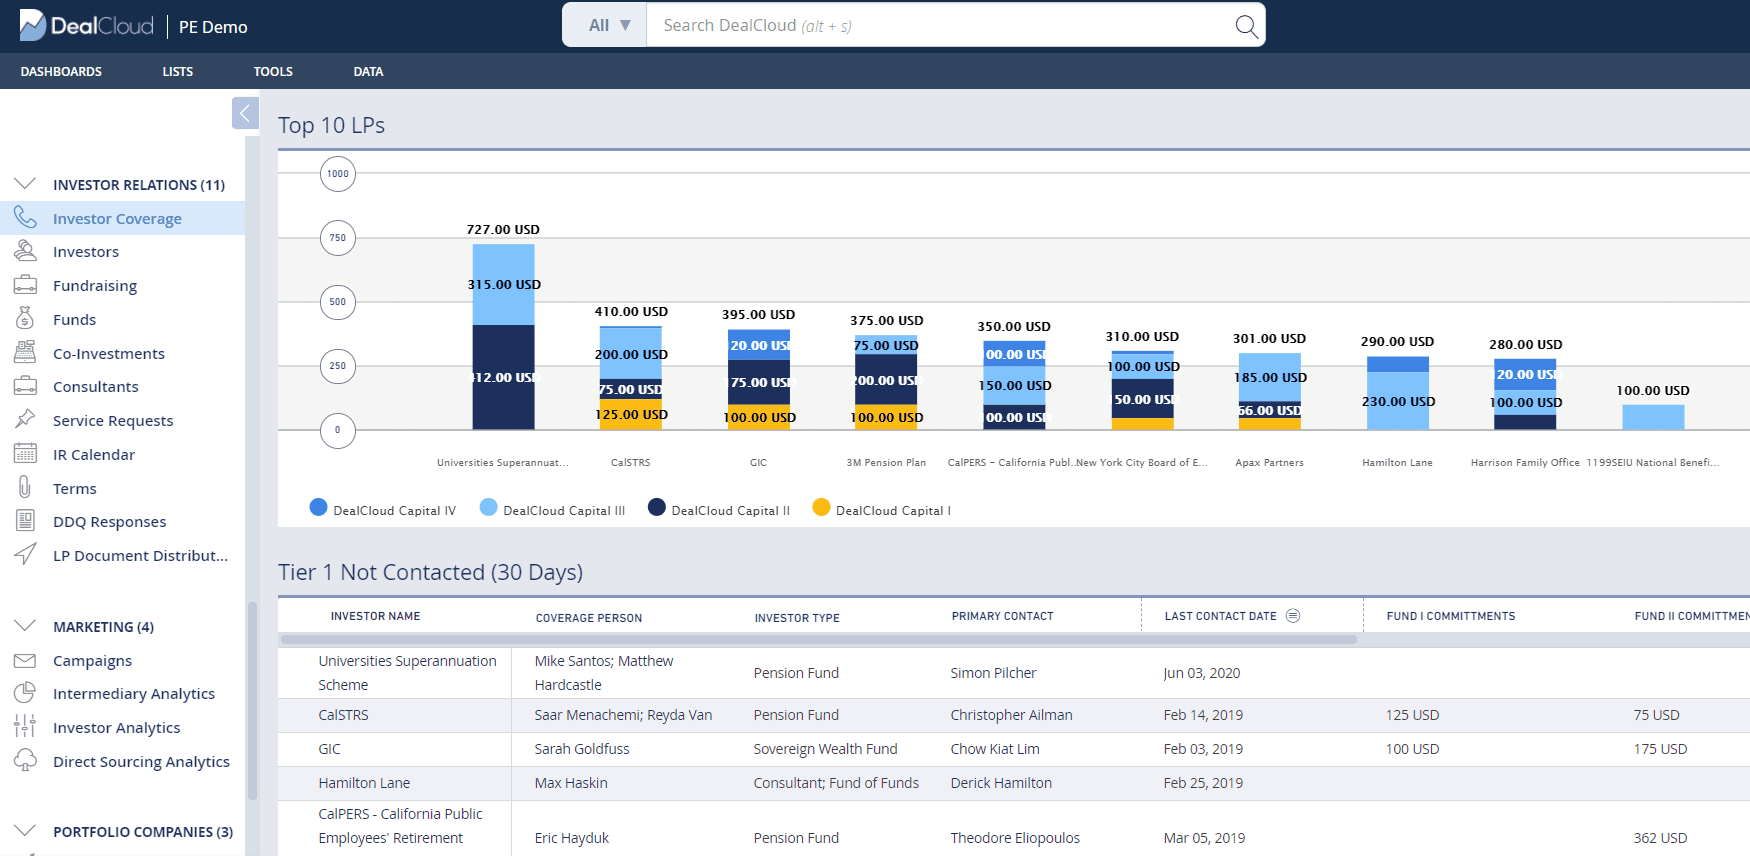This screenshot has height=856, width=1750.
Task: Click the Last Contact Date column filter icon
Action: point(1293,616)
